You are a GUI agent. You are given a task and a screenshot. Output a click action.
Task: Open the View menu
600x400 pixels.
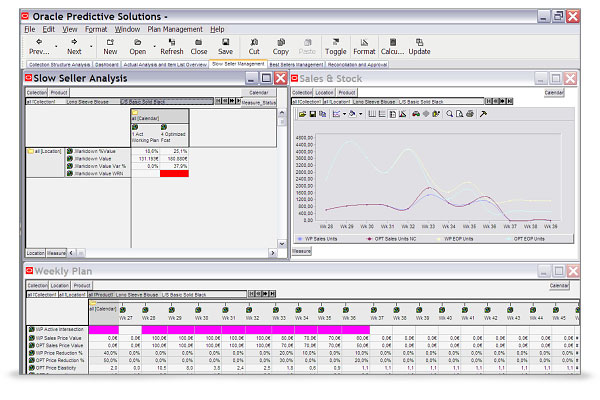[x=70, y=29]
